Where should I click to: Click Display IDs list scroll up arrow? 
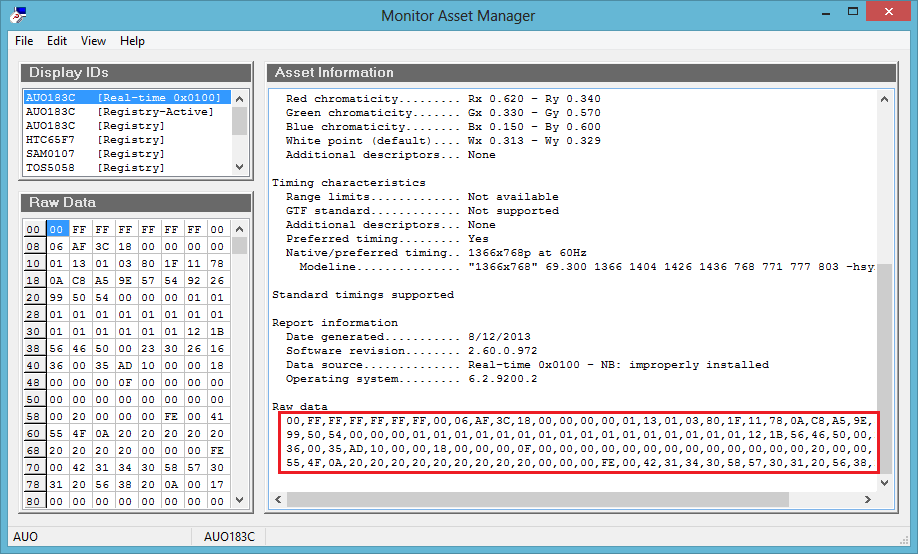(x=239, y=98)
